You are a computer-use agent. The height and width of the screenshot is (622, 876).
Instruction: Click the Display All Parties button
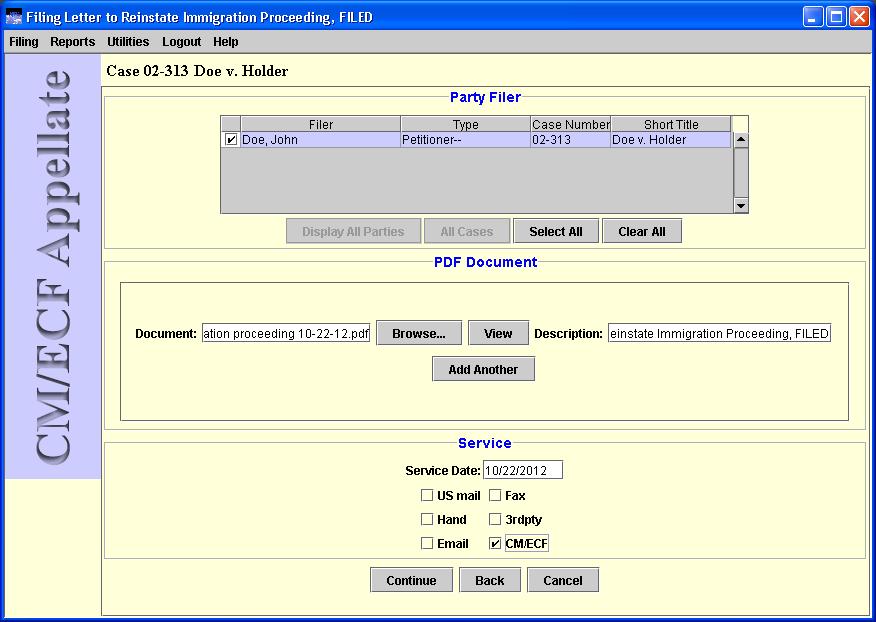click(x=353, y=231)
